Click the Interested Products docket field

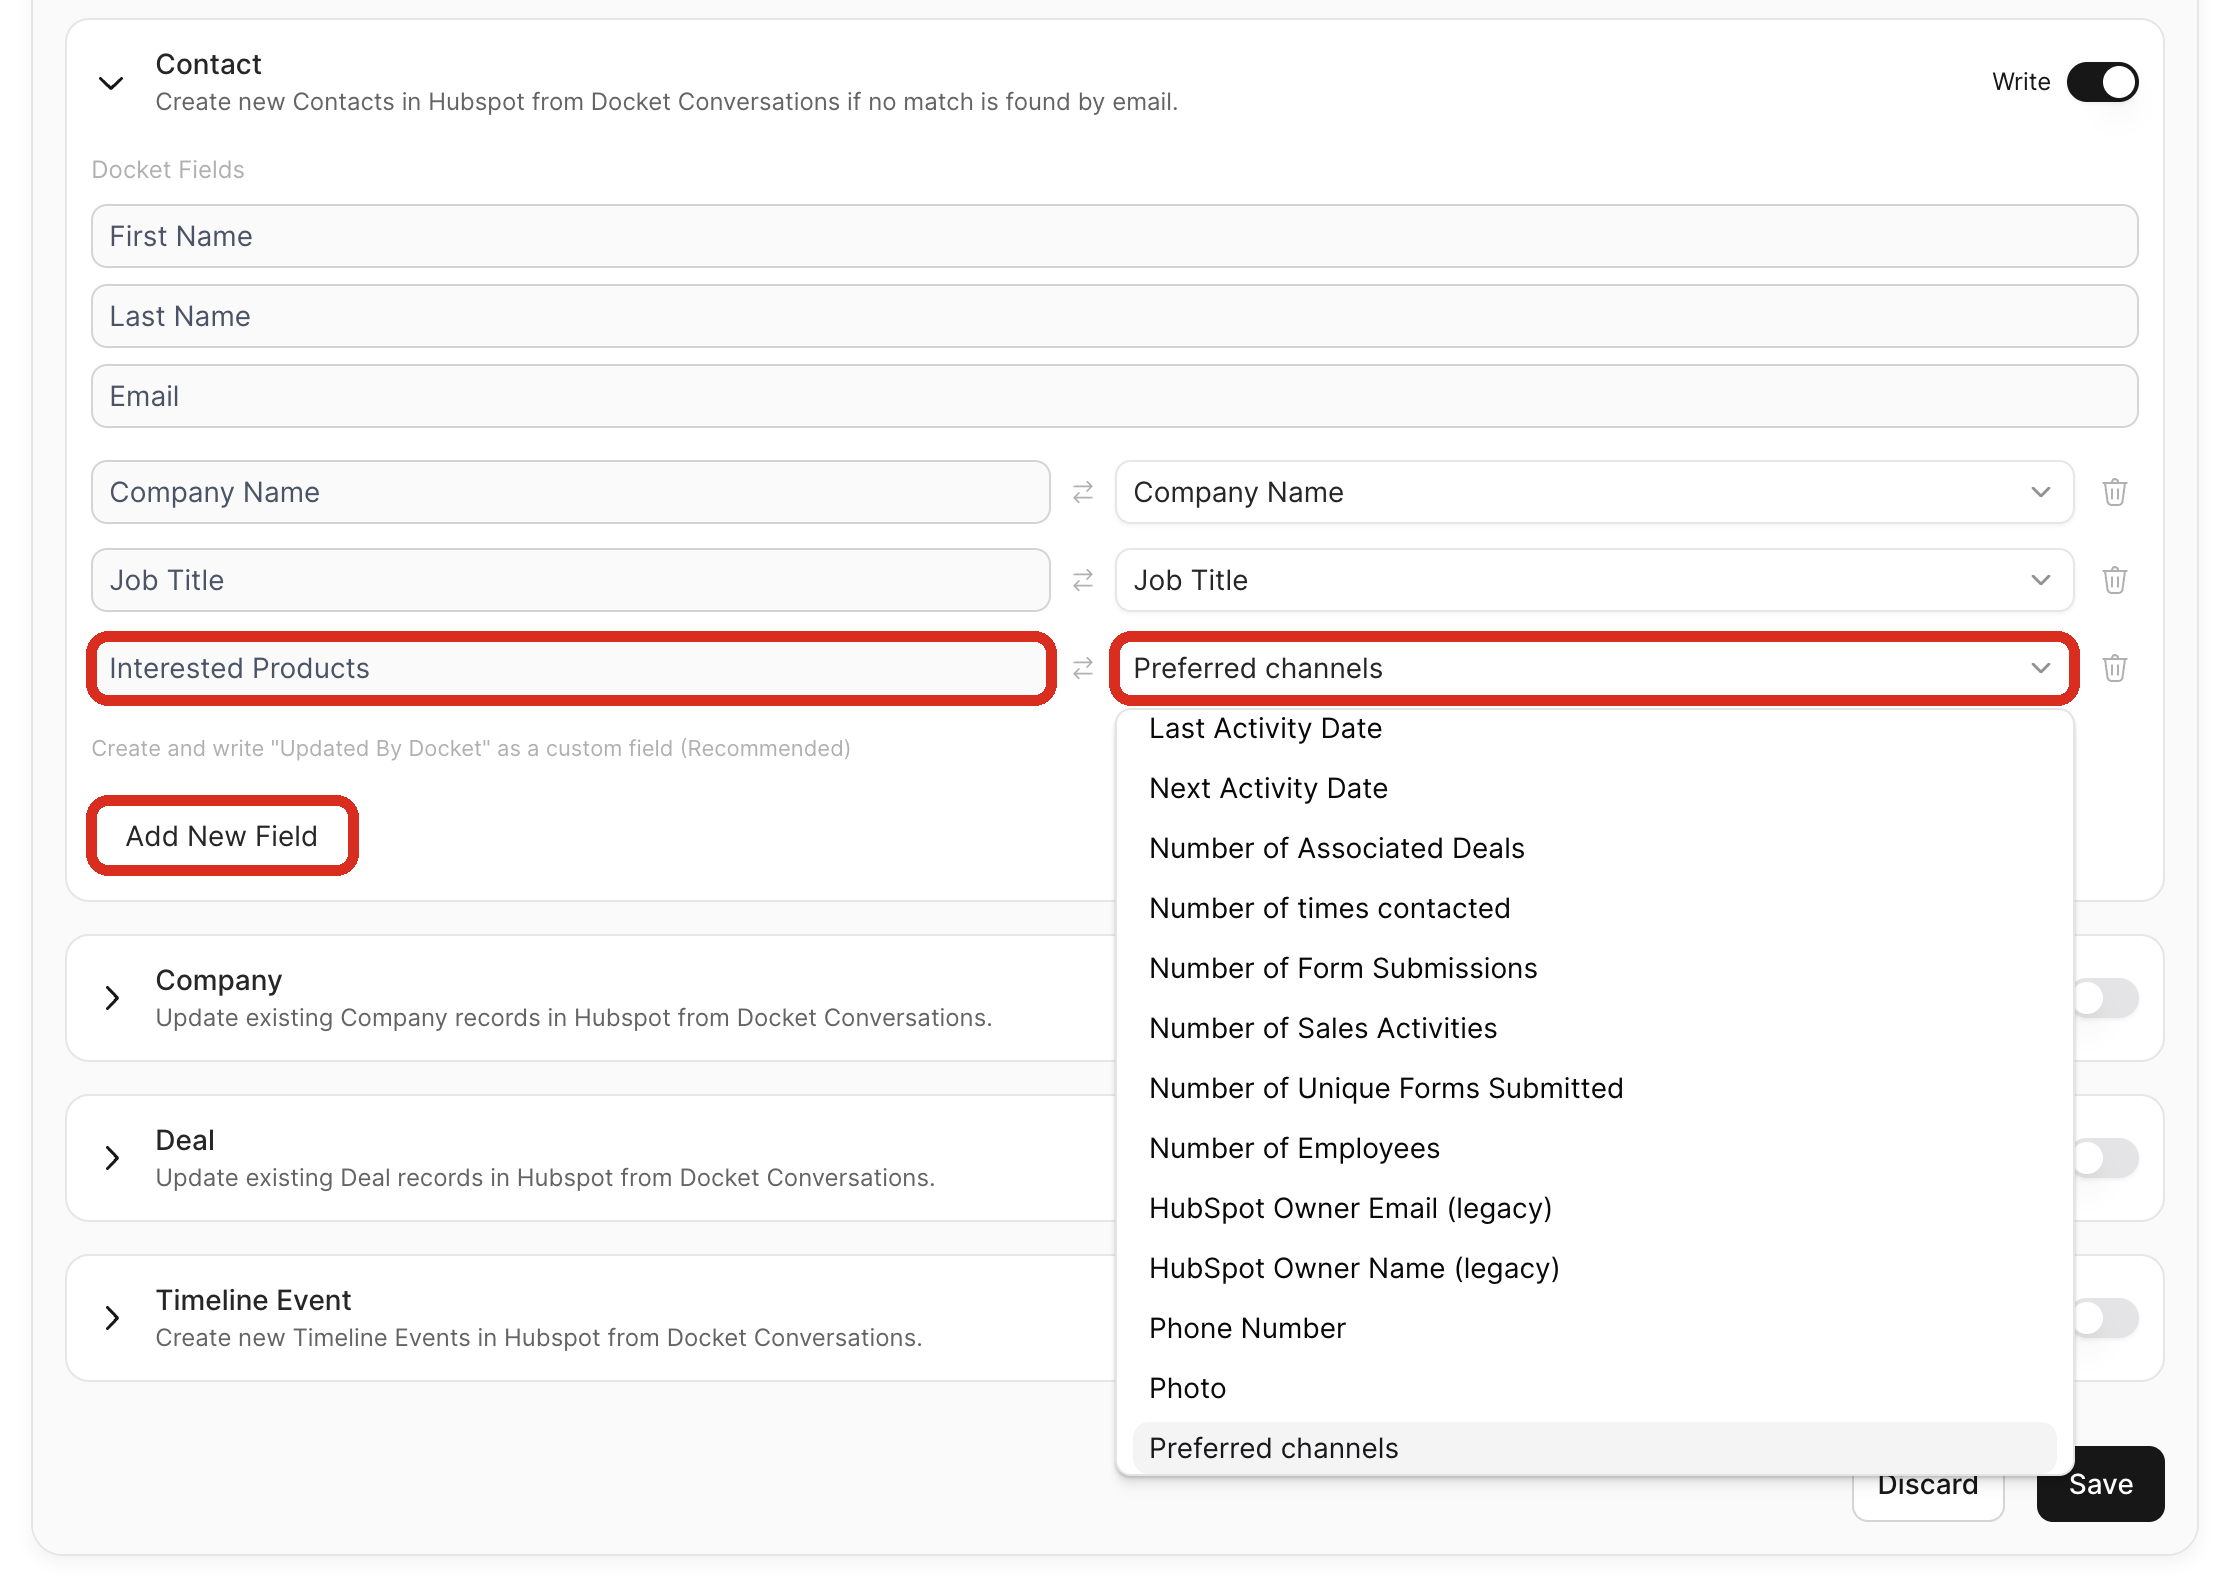pos(570,668)
